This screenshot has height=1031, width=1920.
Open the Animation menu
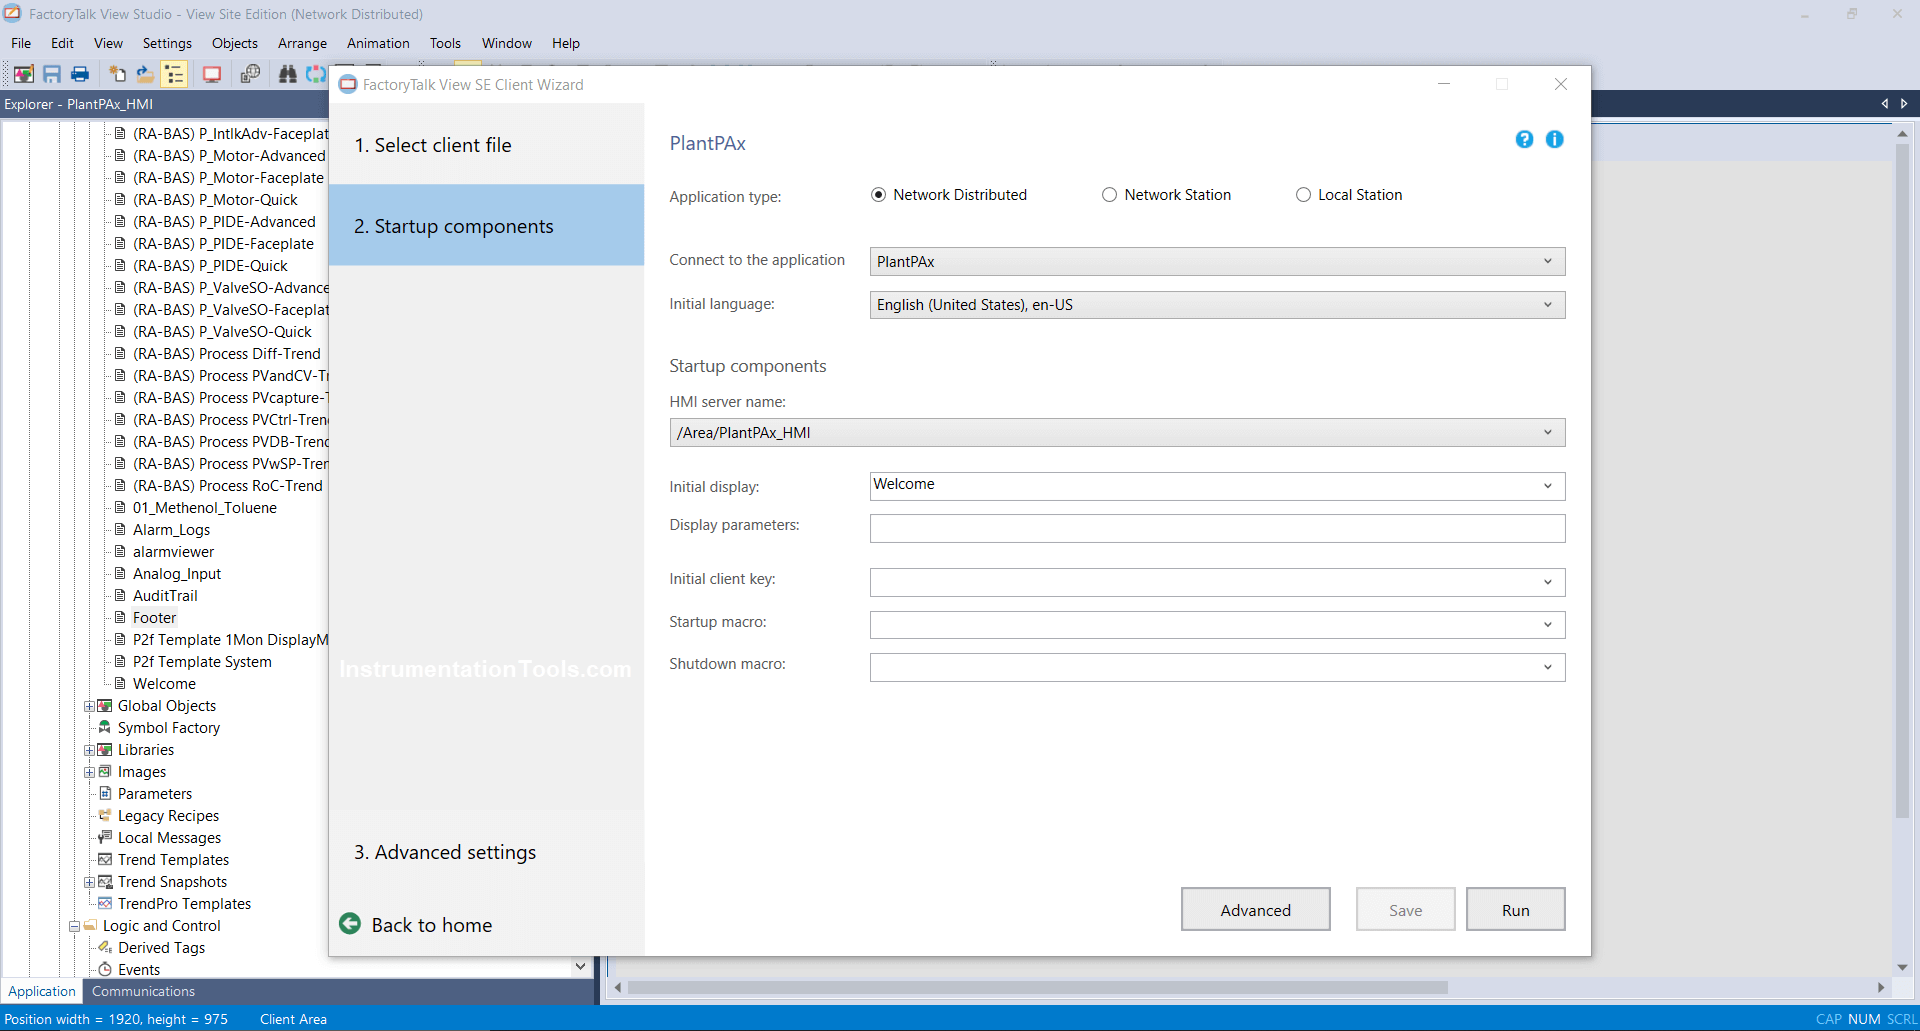[x=378, y=43]
